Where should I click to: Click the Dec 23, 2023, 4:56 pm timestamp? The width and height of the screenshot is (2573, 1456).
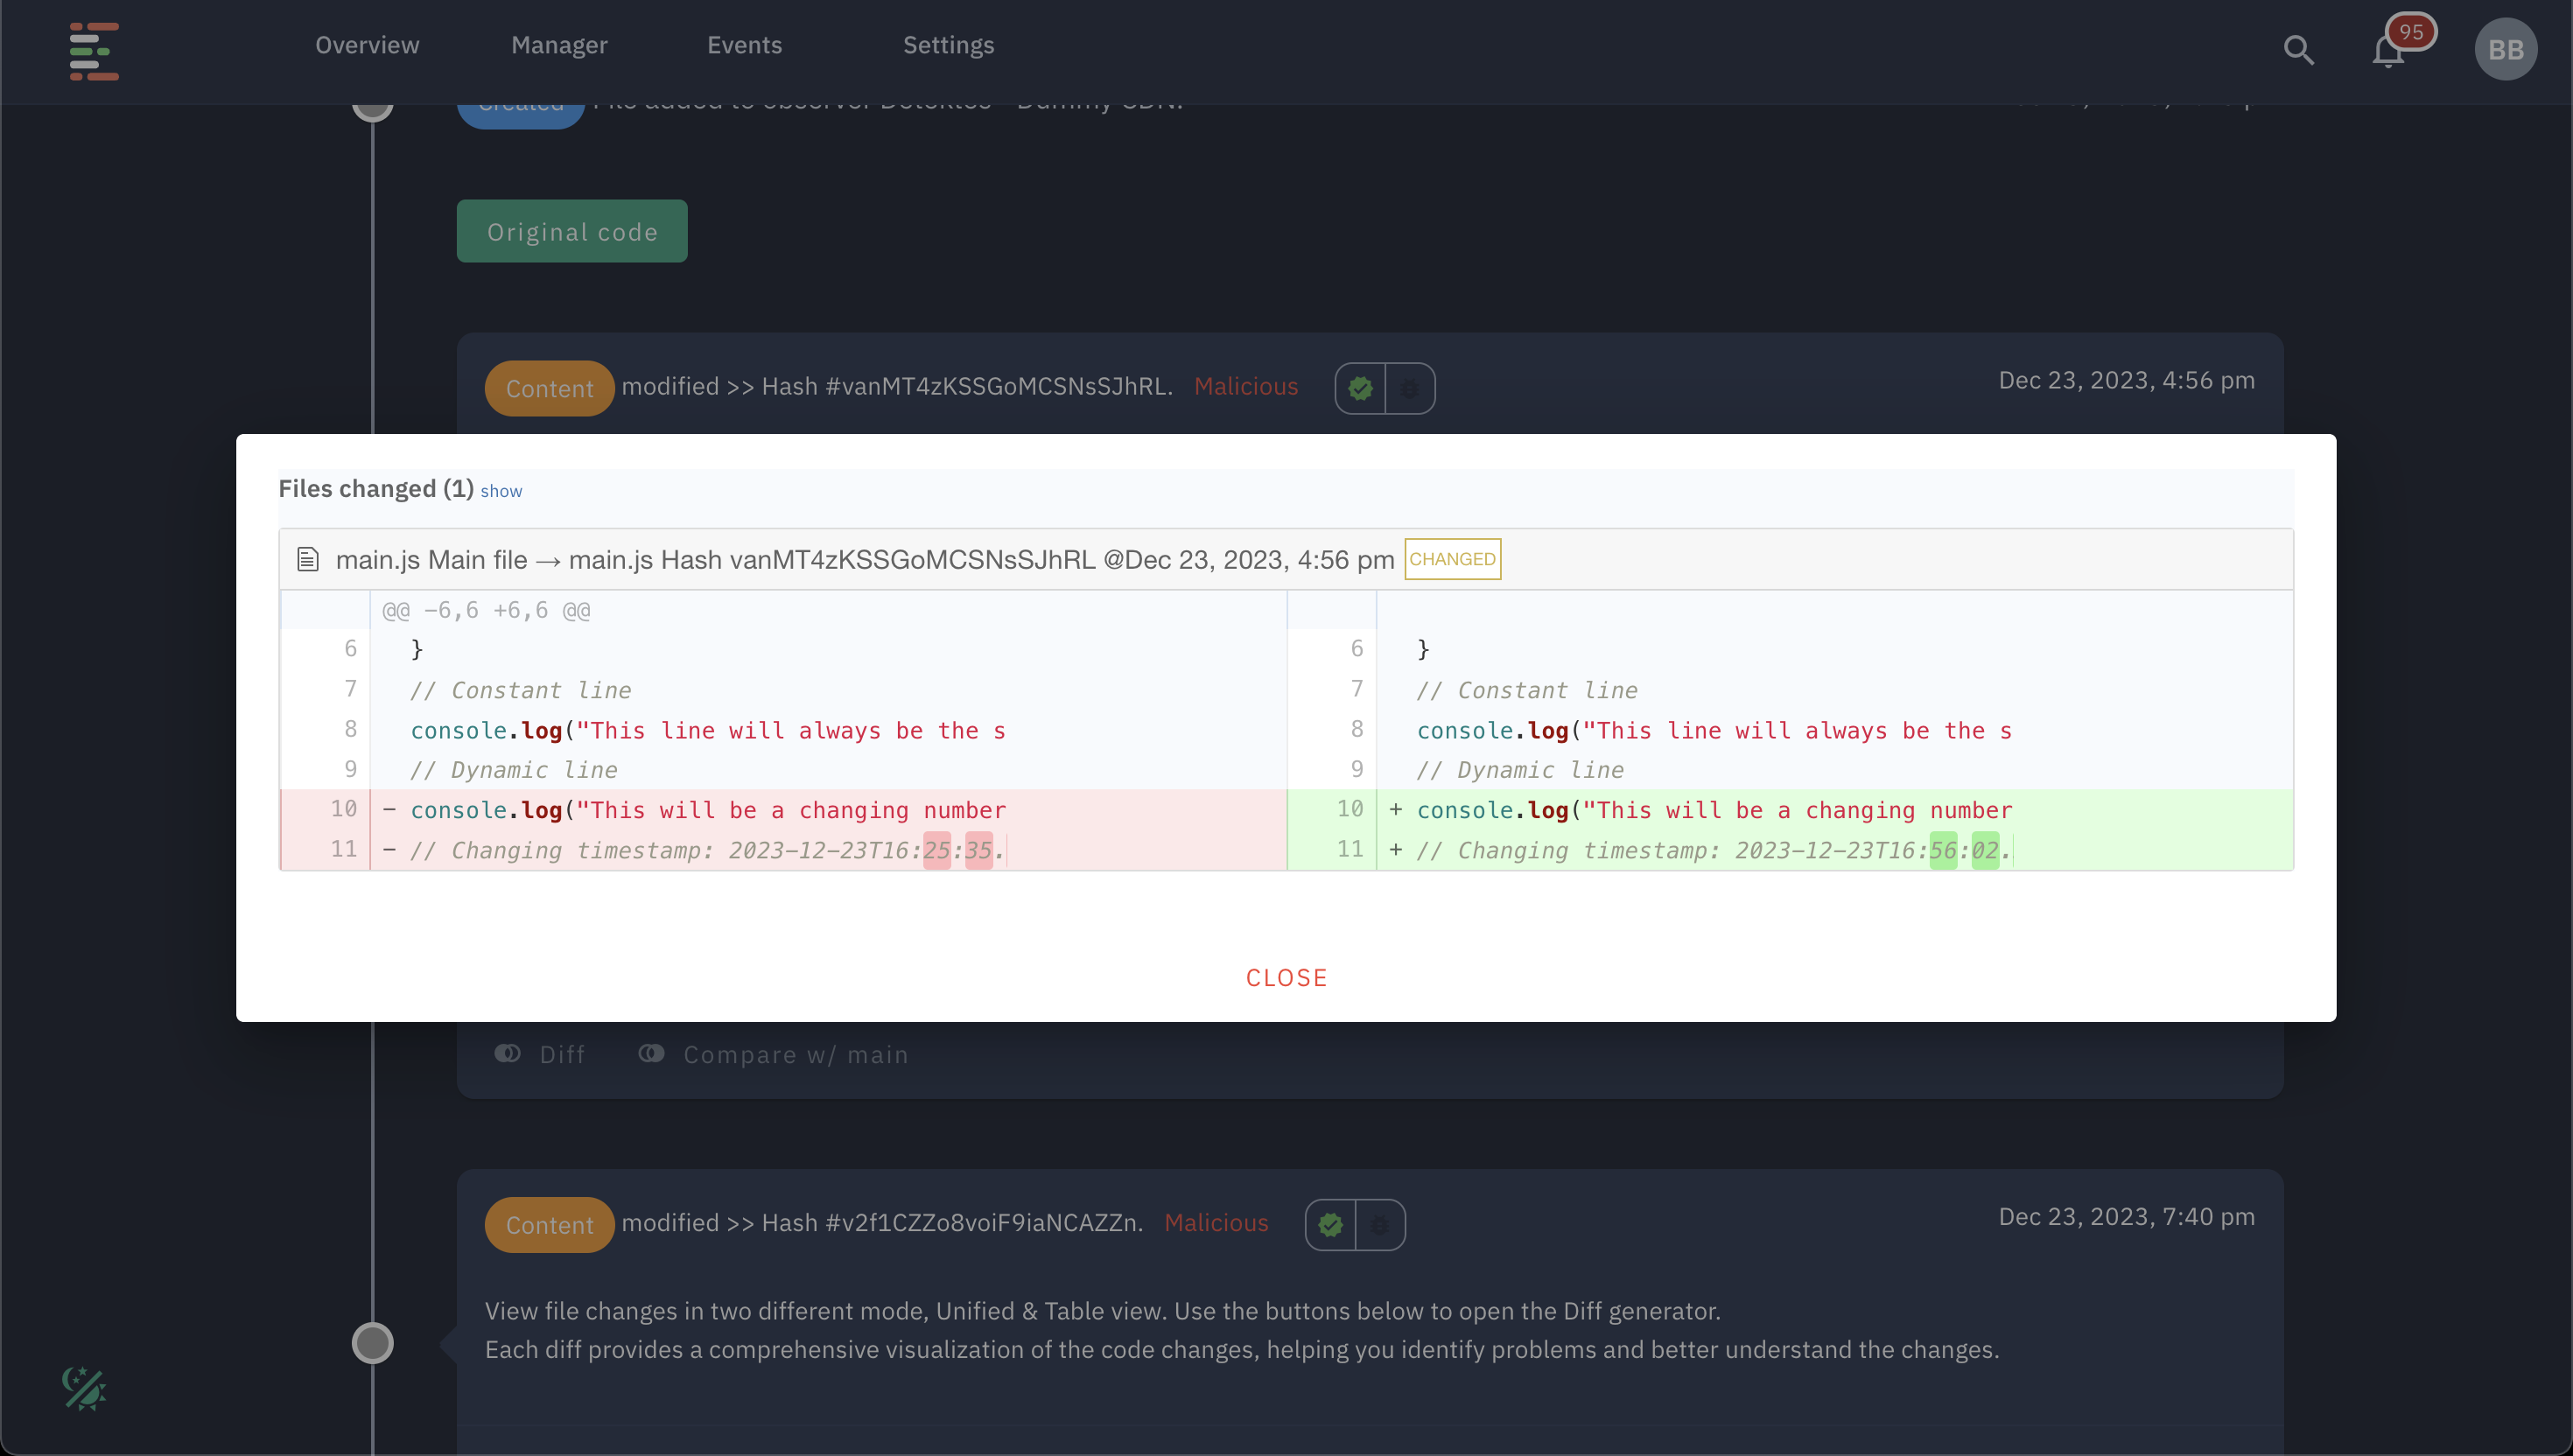pos(2126,380)
